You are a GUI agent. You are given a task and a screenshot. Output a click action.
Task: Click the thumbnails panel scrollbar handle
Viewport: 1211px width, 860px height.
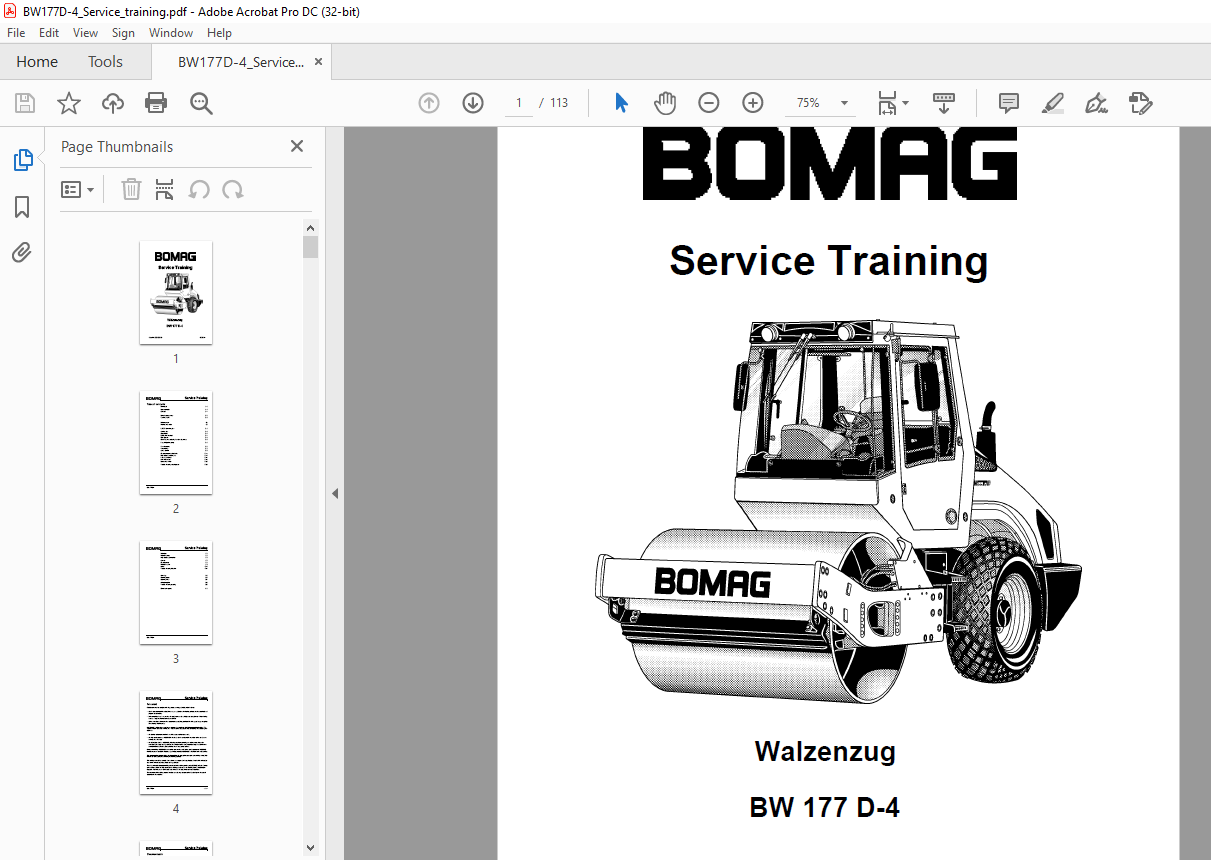(x=310, y=247)
